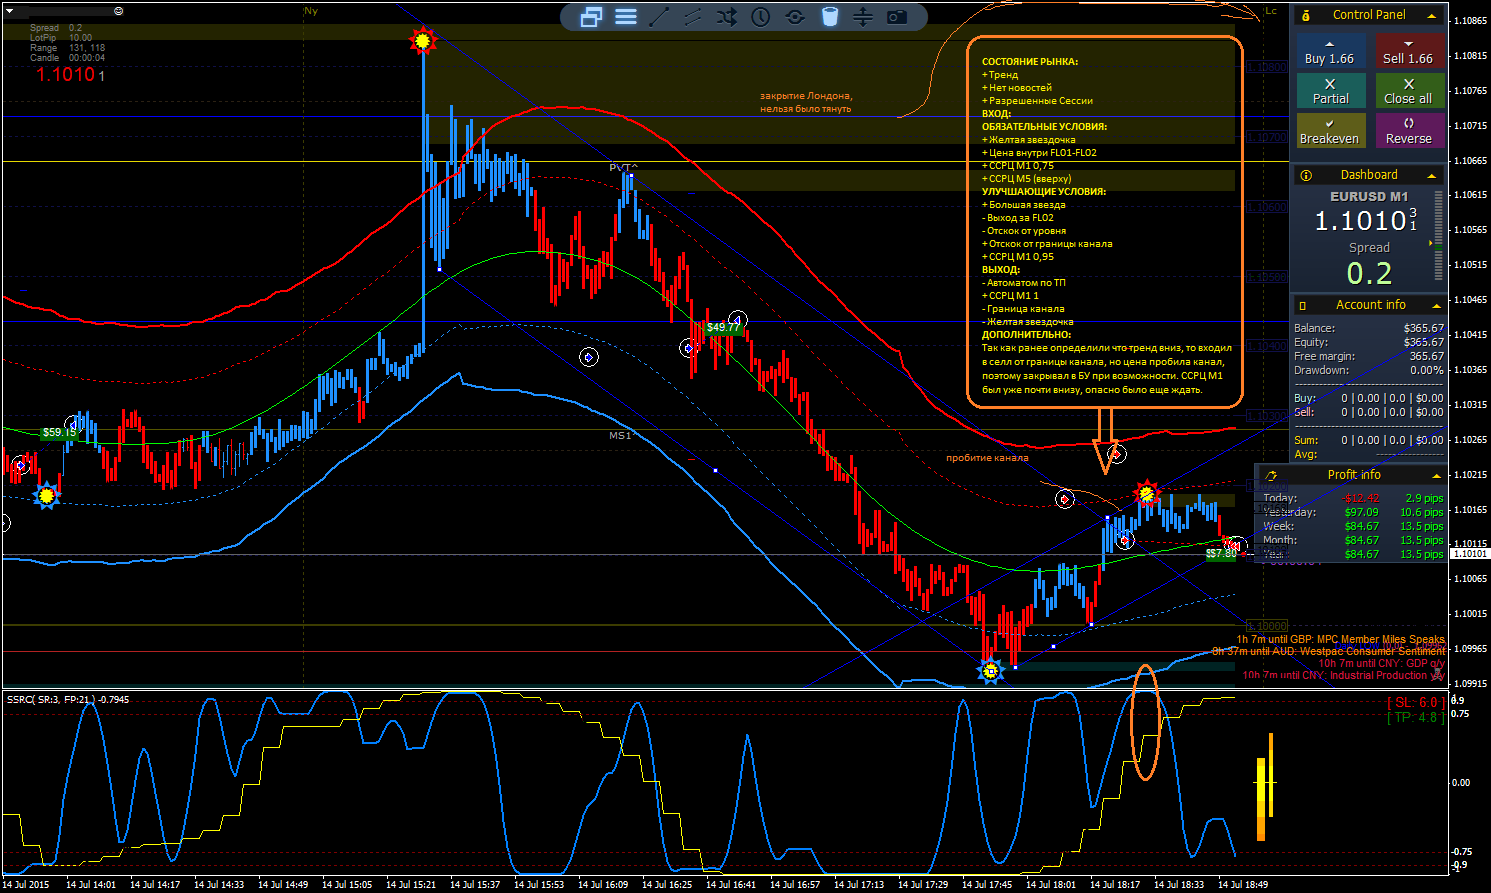Select the parallel channel lines tool

[x=692, y=16]
